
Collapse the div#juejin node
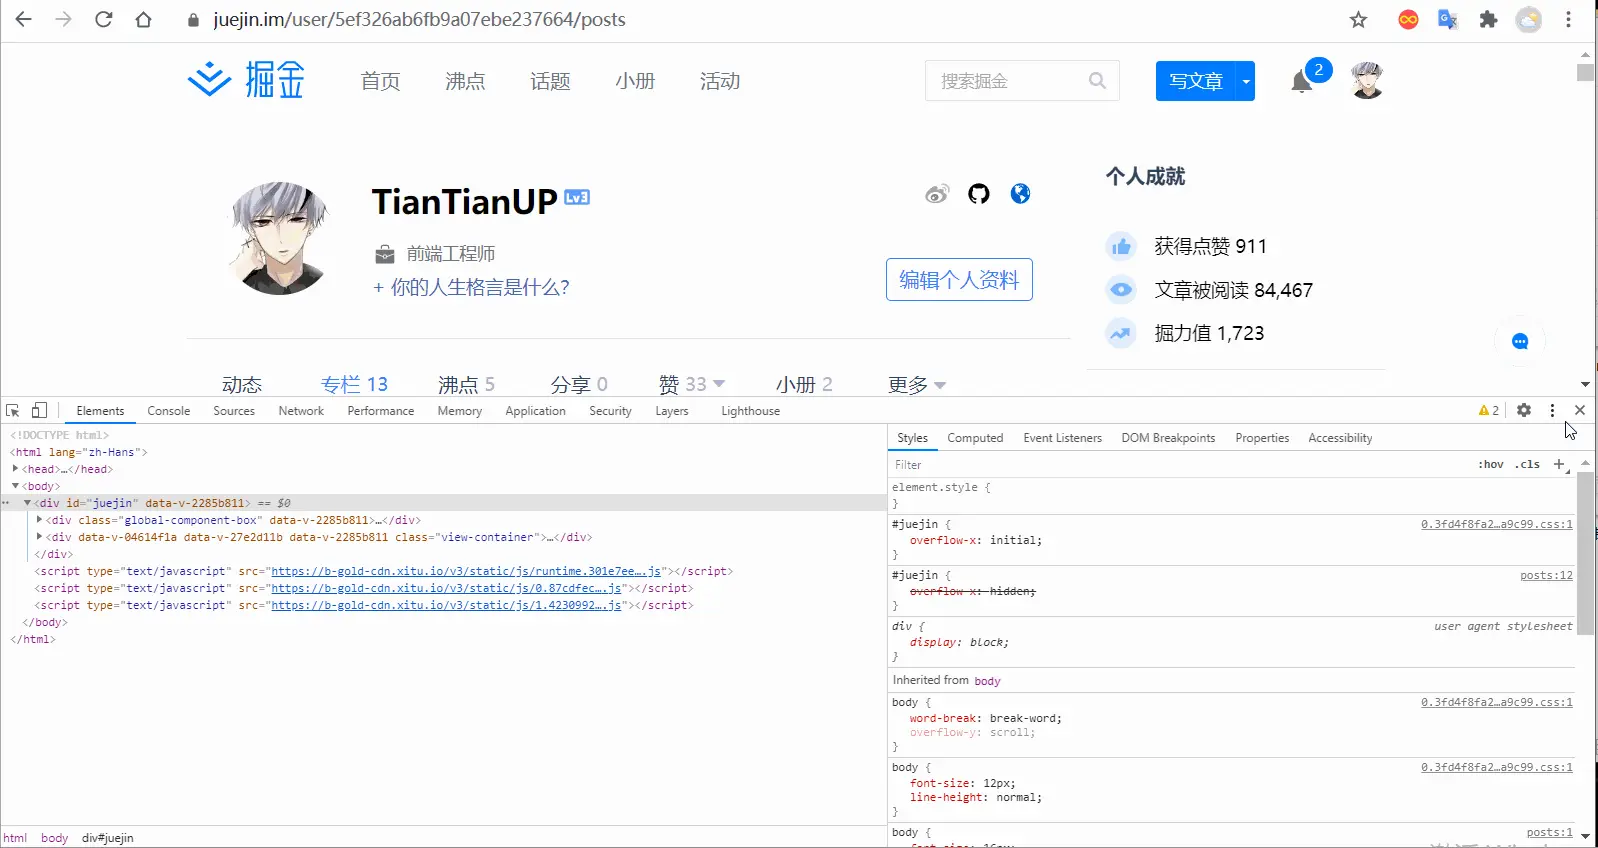(x=27, y=502)
